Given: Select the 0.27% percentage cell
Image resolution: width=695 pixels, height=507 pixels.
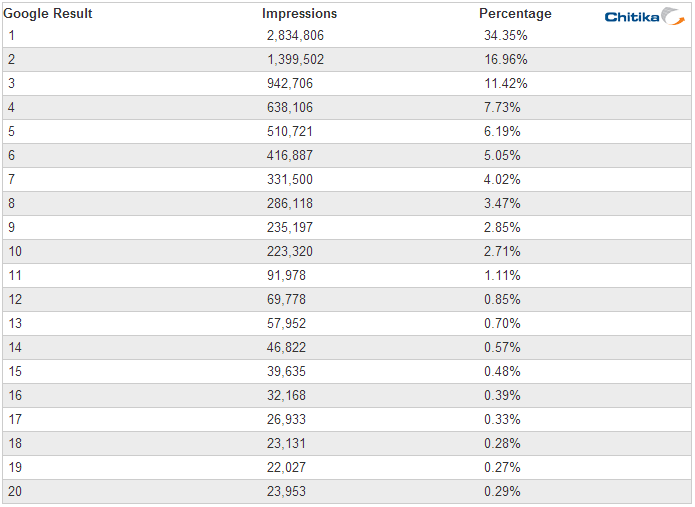Looking at the screenshot, I should tap(503, 468).
